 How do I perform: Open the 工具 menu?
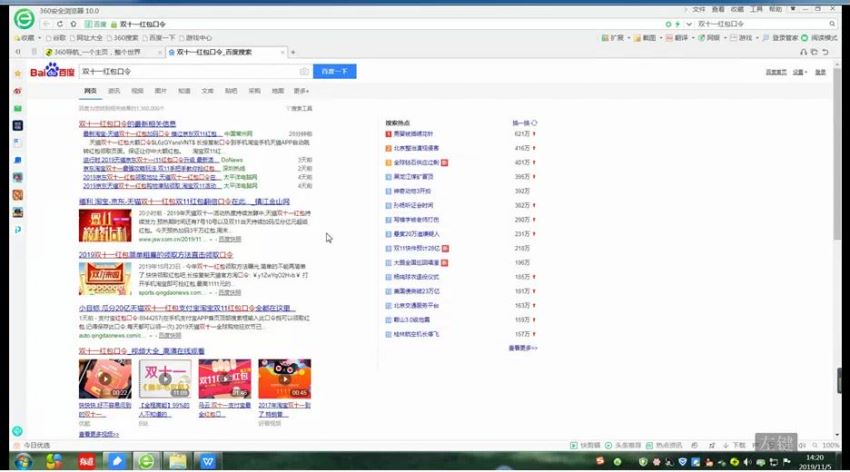(x=756, y=10)
